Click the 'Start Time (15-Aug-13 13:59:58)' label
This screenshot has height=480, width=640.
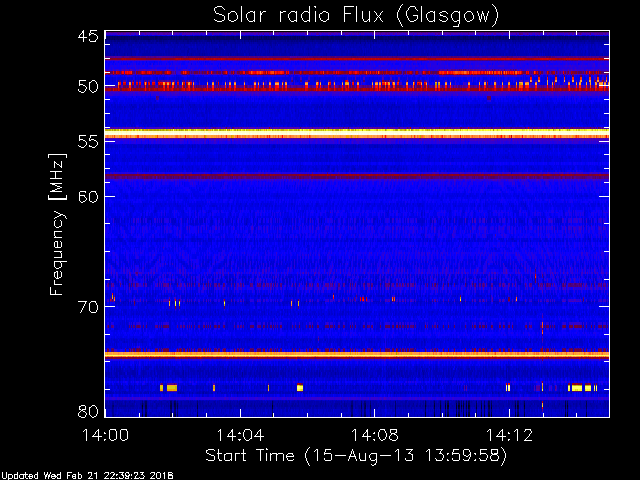pyautogui.click(x=356, y=456)
